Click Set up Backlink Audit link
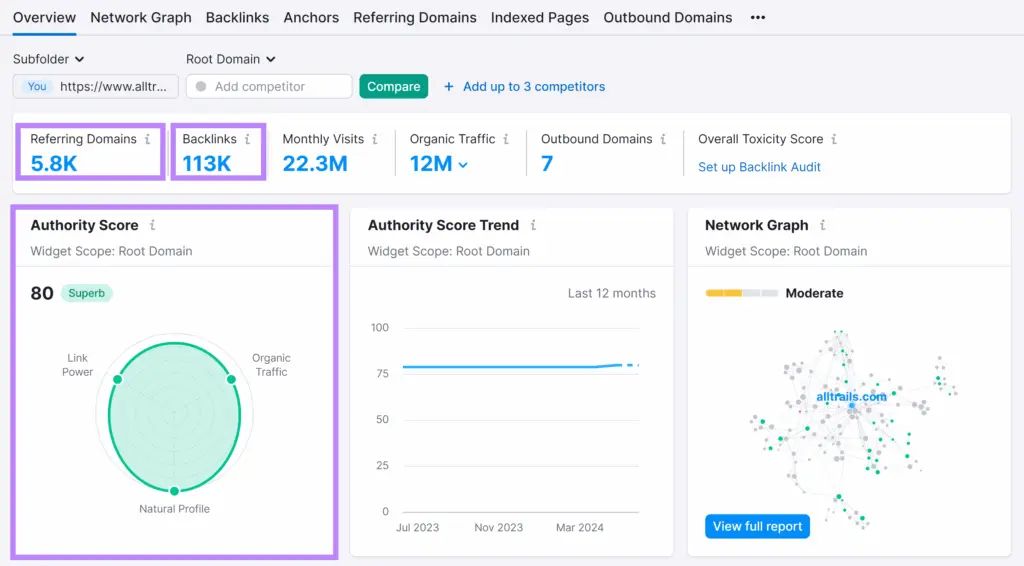Viewport: 1024px width, 566px height. pos(759,167)
